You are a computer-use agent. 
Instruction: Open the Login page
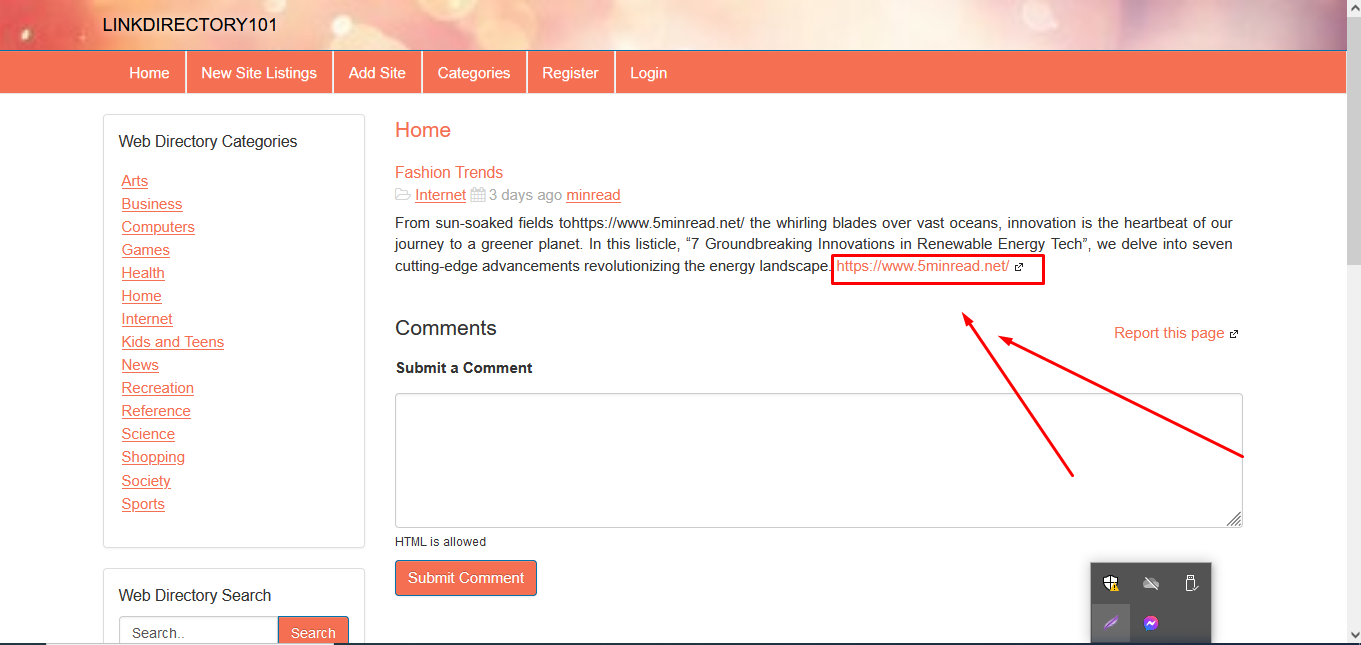pyautogui.click(x=648, y=73)
